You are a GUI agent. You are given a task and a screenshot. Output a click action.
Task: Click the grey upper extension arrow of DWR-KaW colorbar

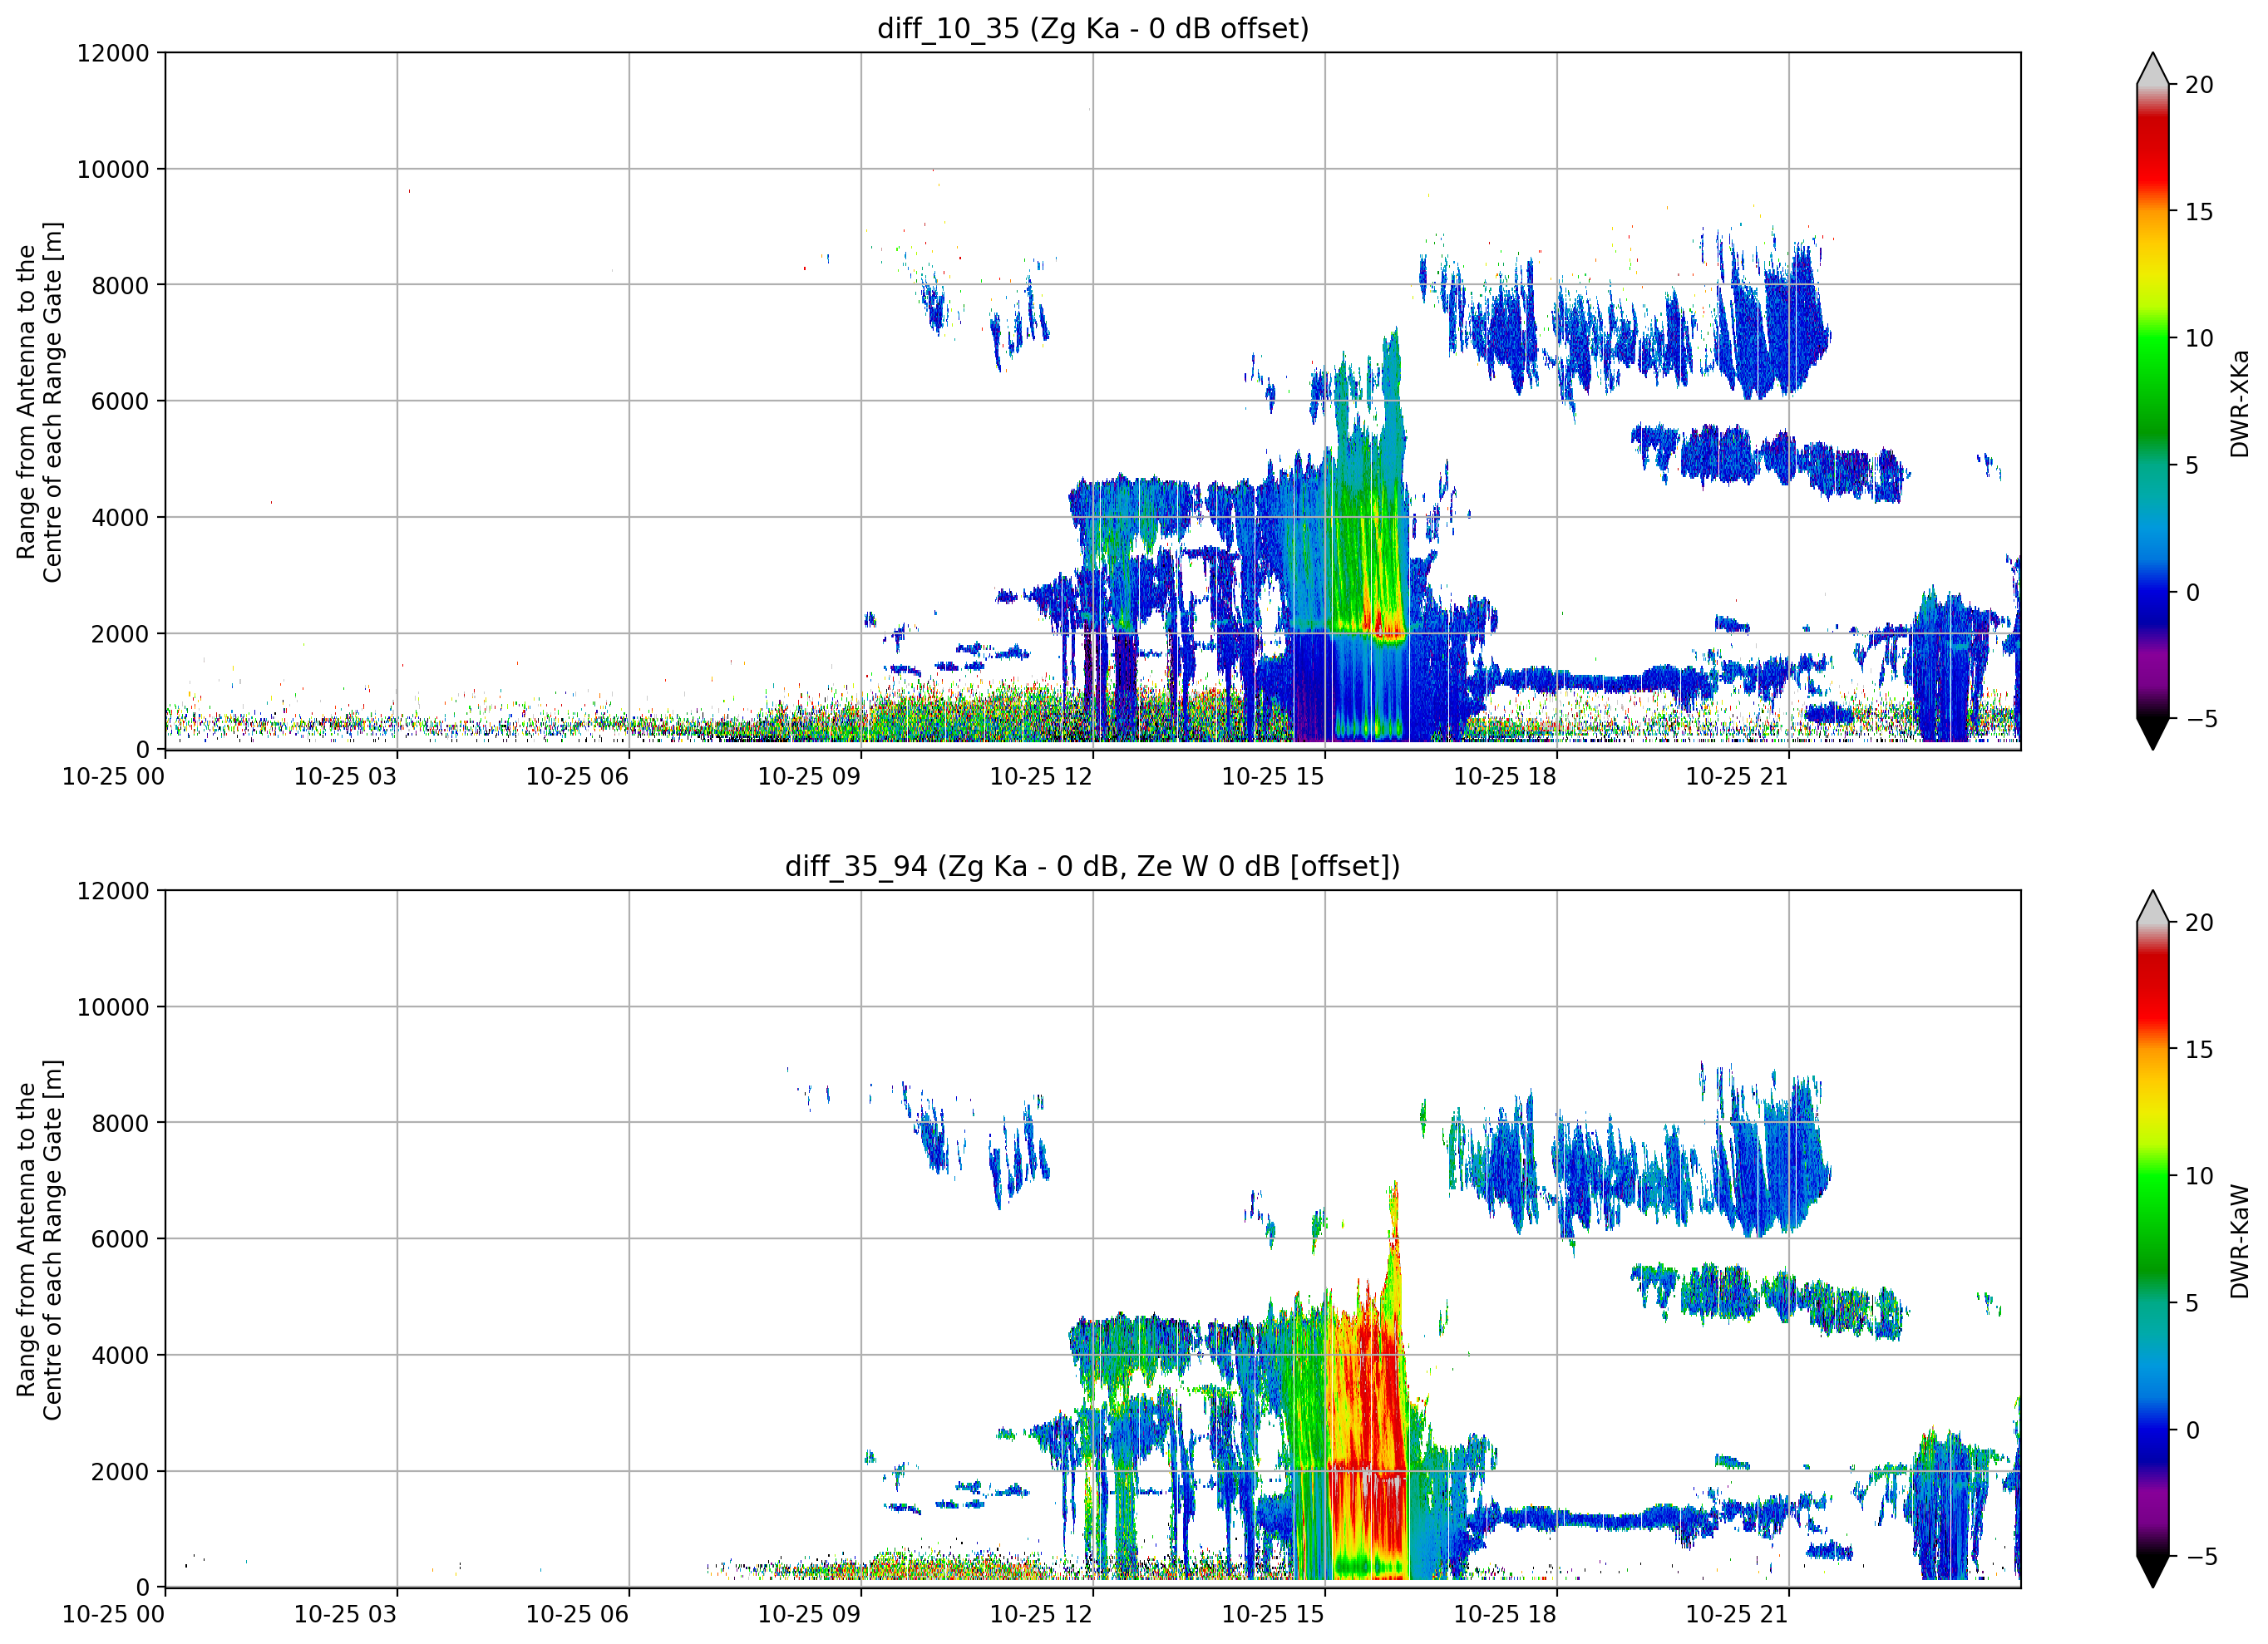tap(2152, 908)
